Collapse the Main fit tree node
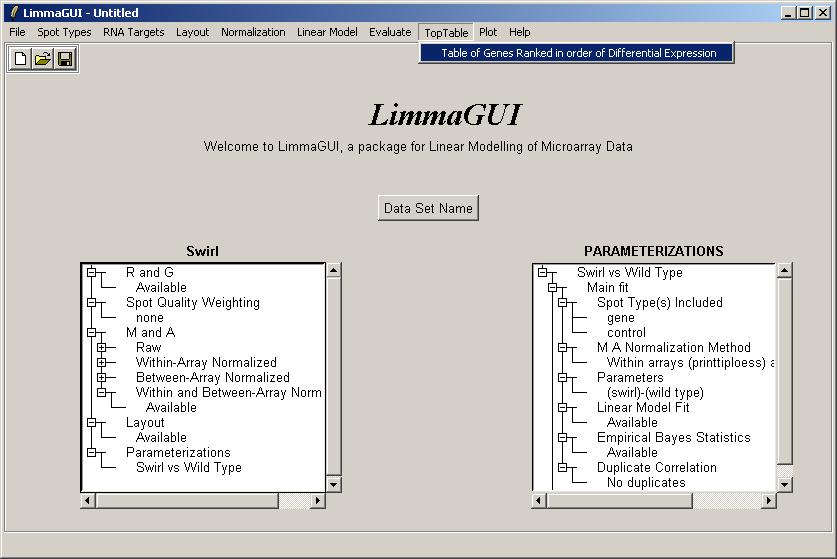 [553, 288]
